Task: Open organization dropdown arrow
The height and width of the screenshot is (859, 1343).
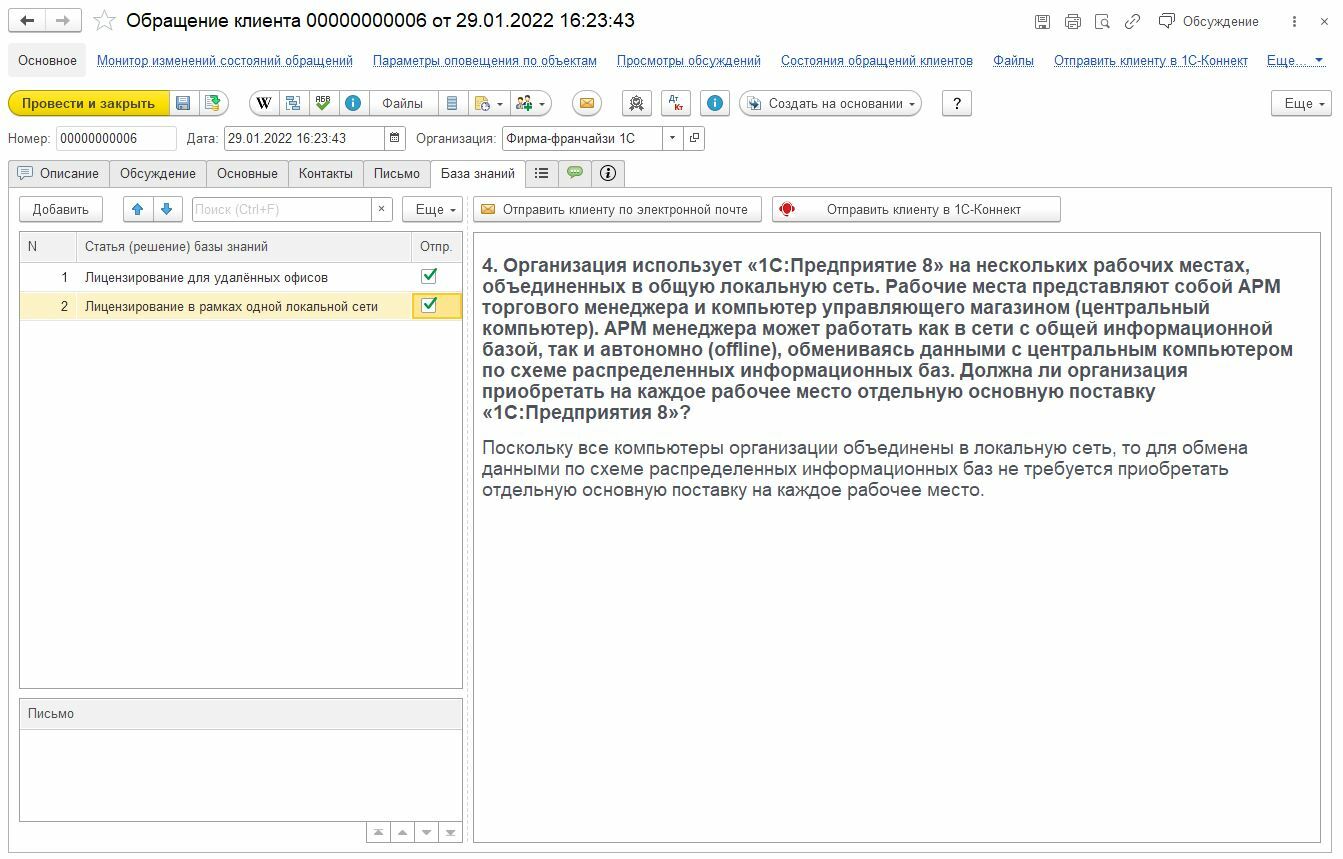Action: pyautogui.click(x=672, y=138)
